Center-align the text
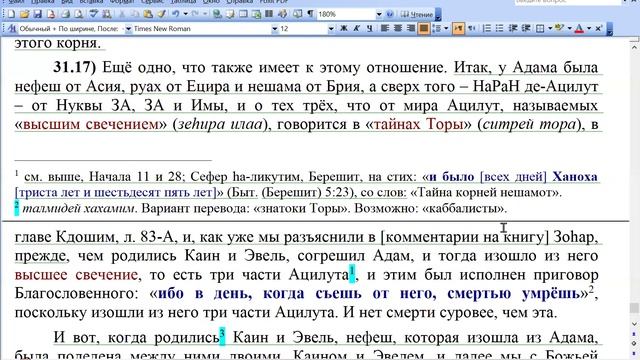Screen dimensions: 640x360 398,28
